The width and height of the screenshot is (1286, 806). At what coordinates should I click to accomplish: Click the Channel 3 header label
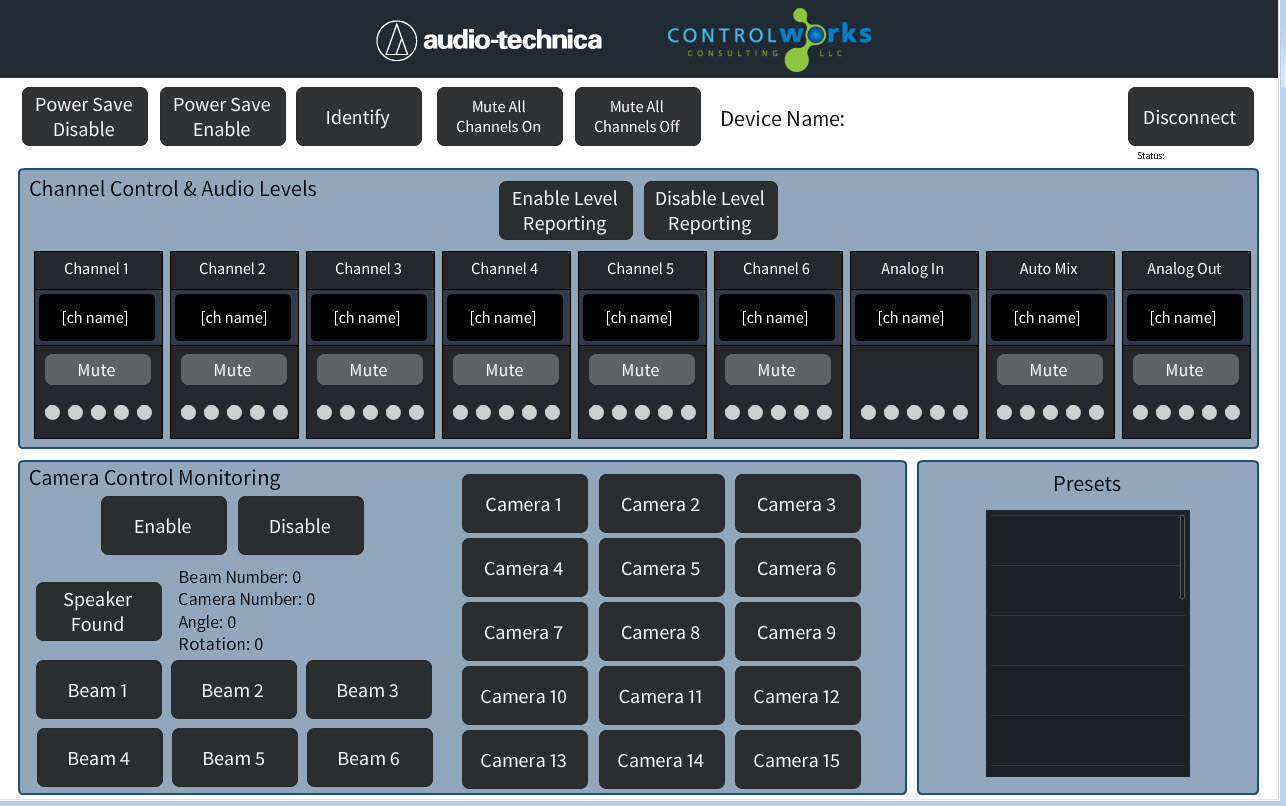pos(369,269)
